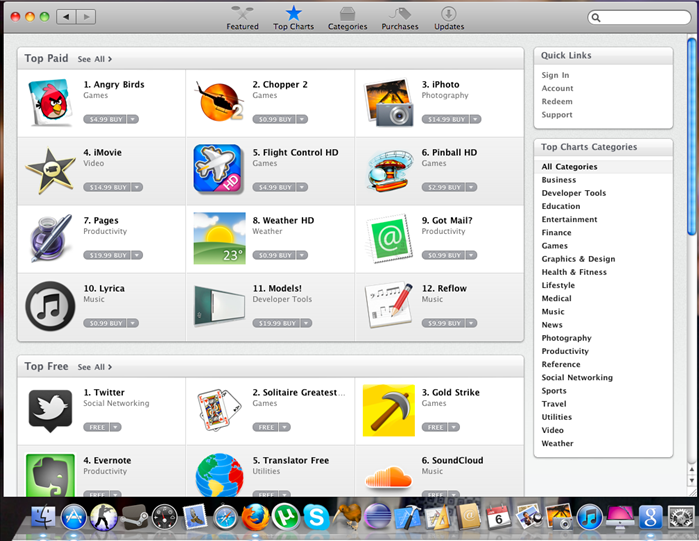Go back with the left arrow button

[66, 17]
